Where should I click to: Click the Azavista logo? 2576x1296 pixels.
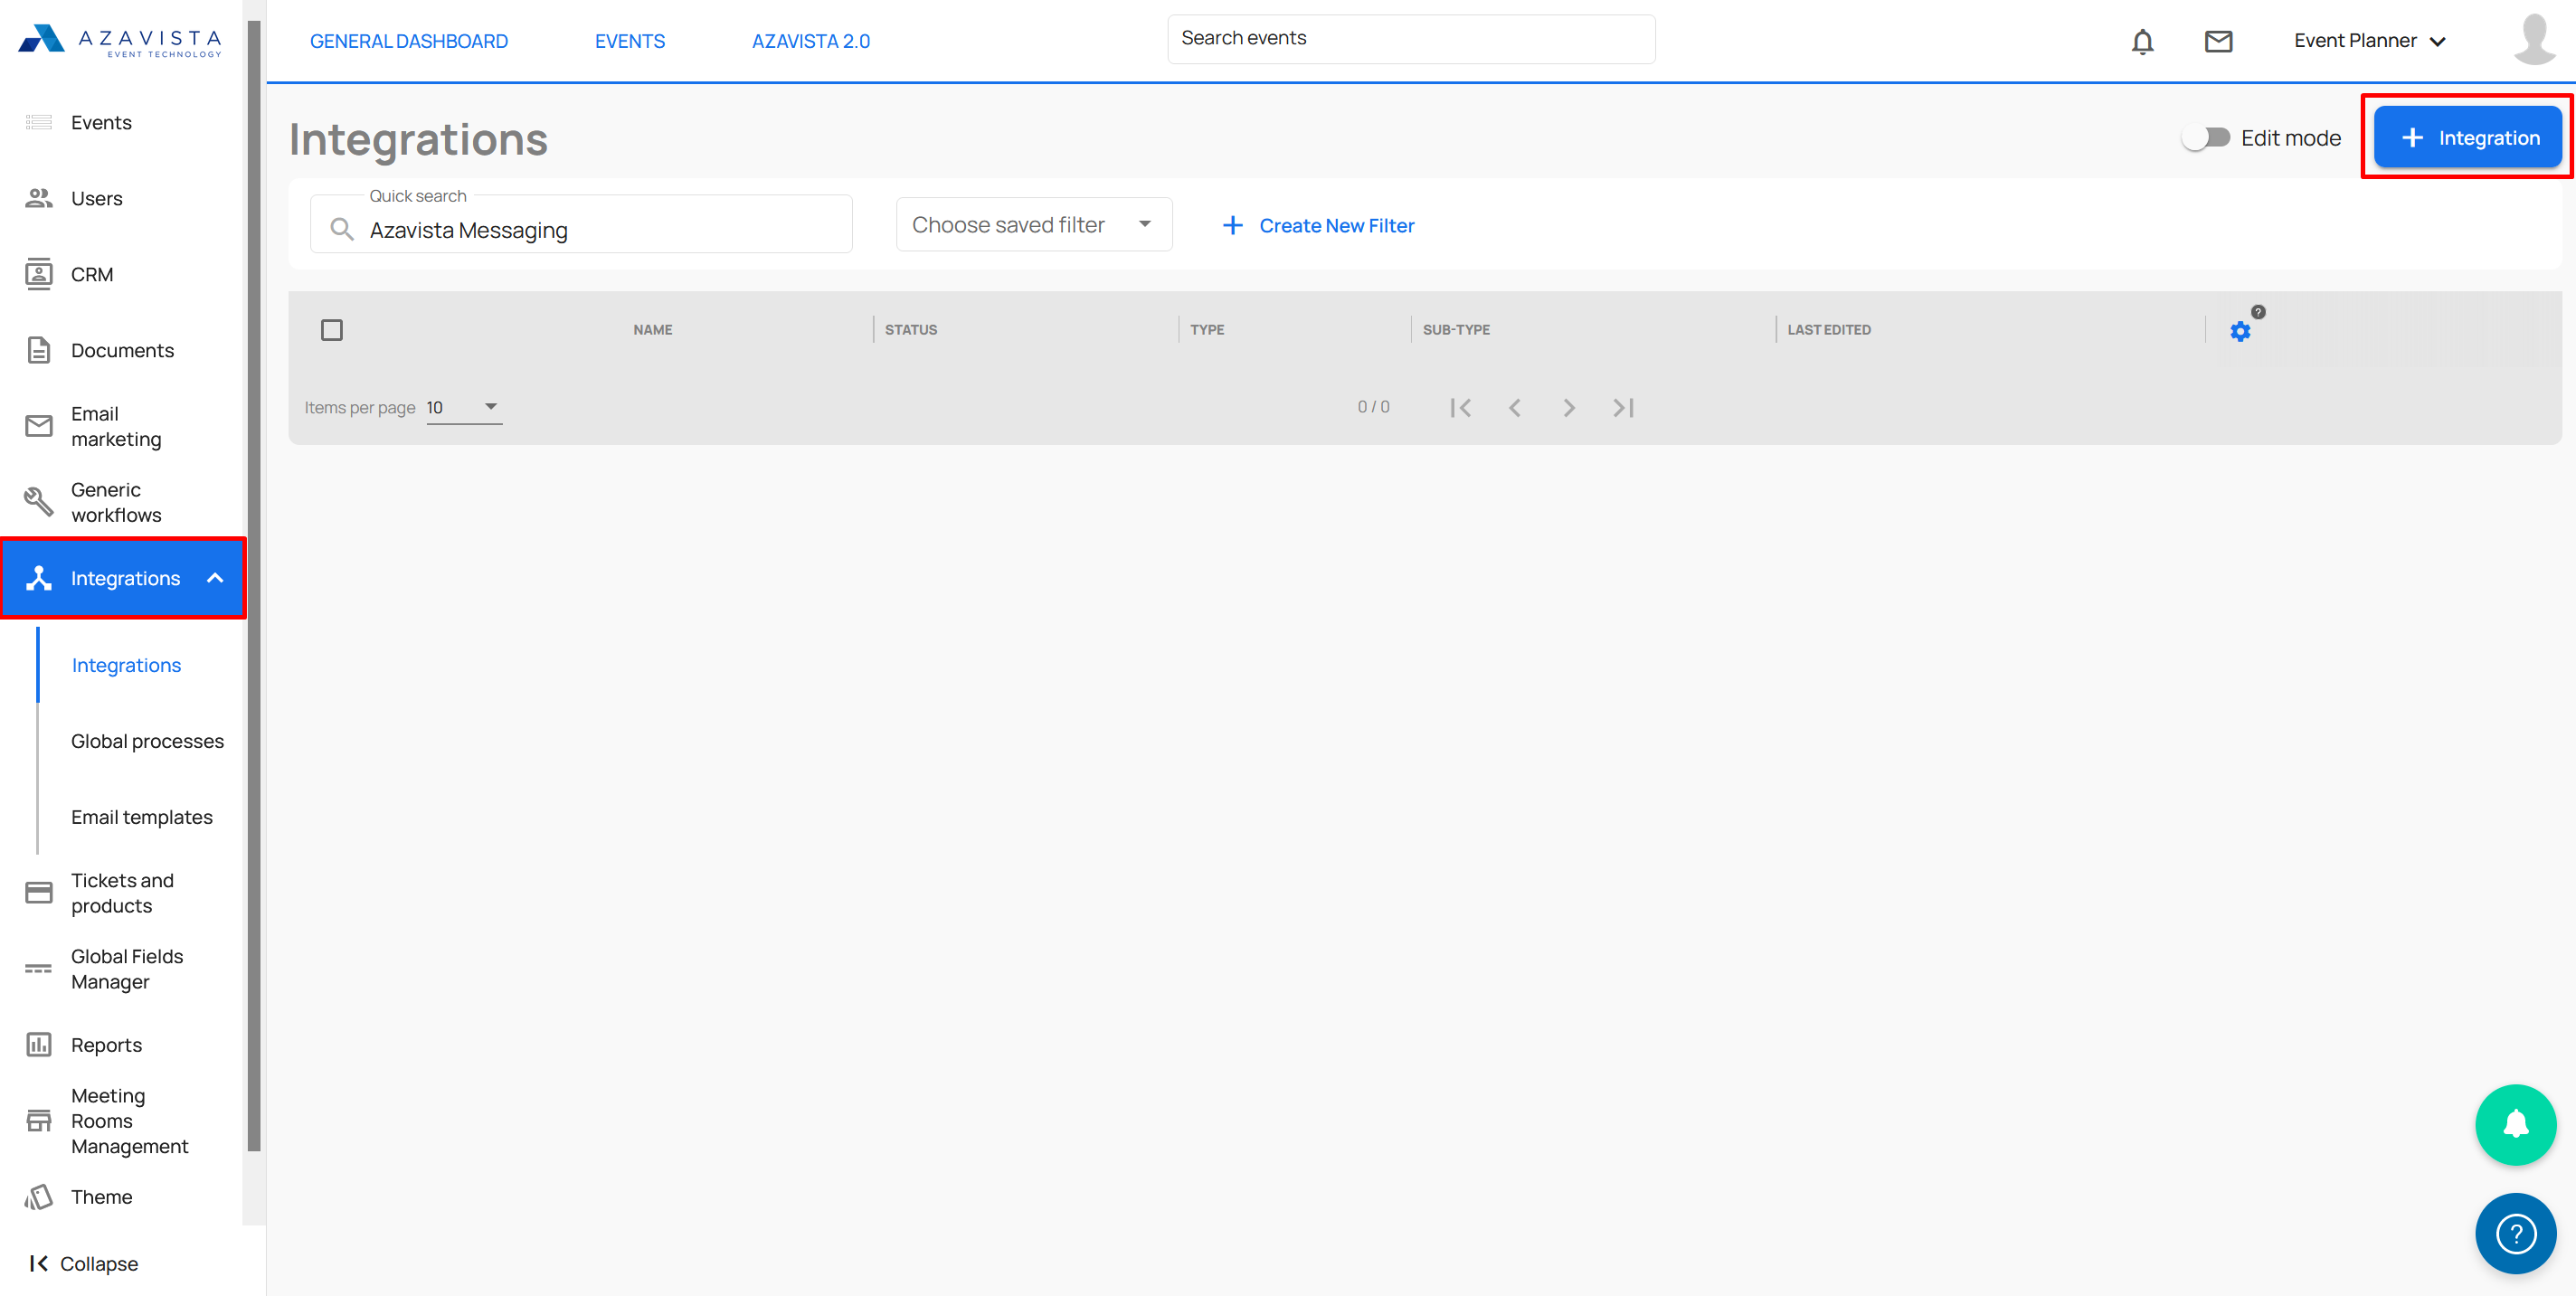click(120, 40)
